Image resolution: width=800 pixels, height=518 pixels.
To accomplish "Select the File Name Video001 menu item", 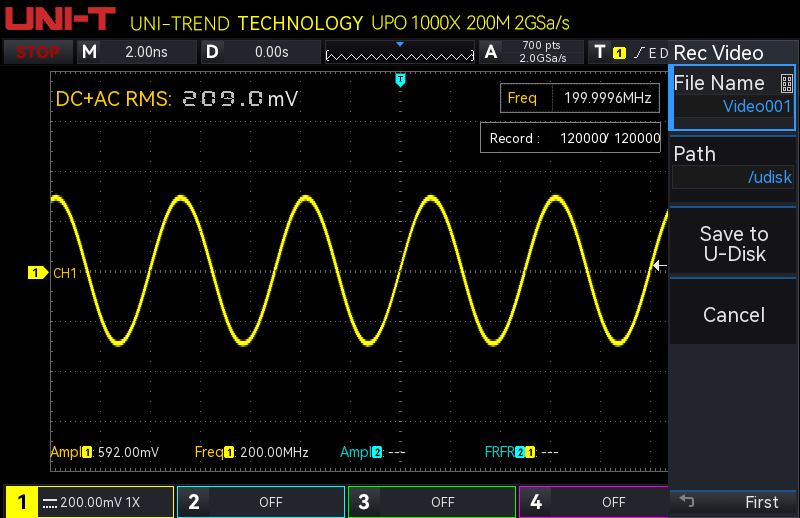I will (x=733, y=96).
